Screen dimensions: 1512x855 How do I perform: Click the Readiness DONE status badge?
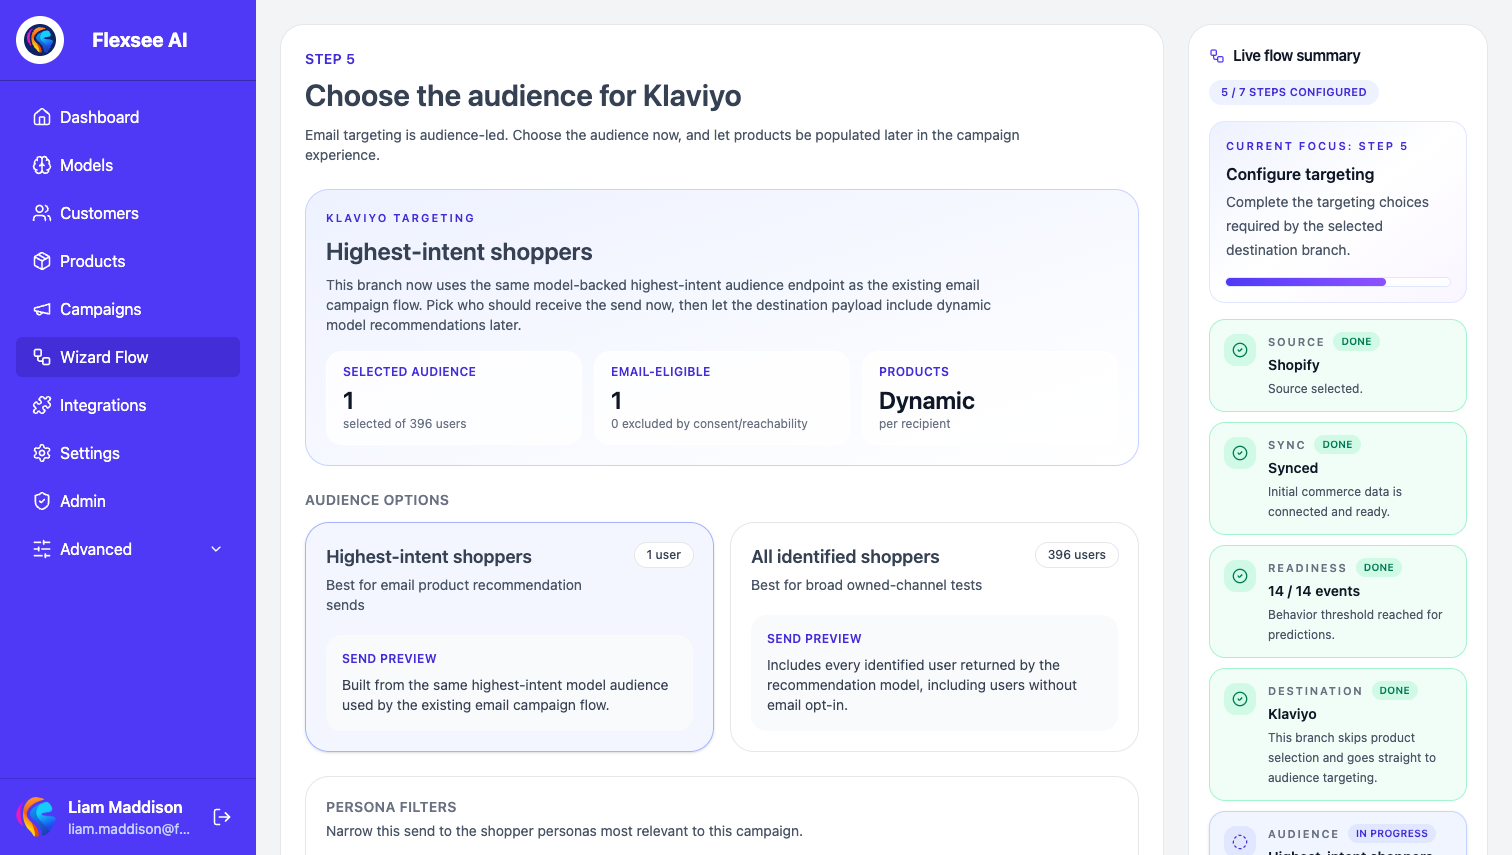1378,568
